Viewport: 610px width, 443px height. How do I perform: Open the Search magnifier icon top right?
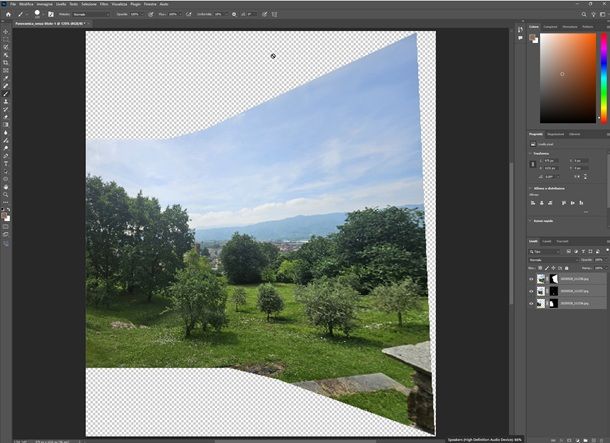click(584, 14)
